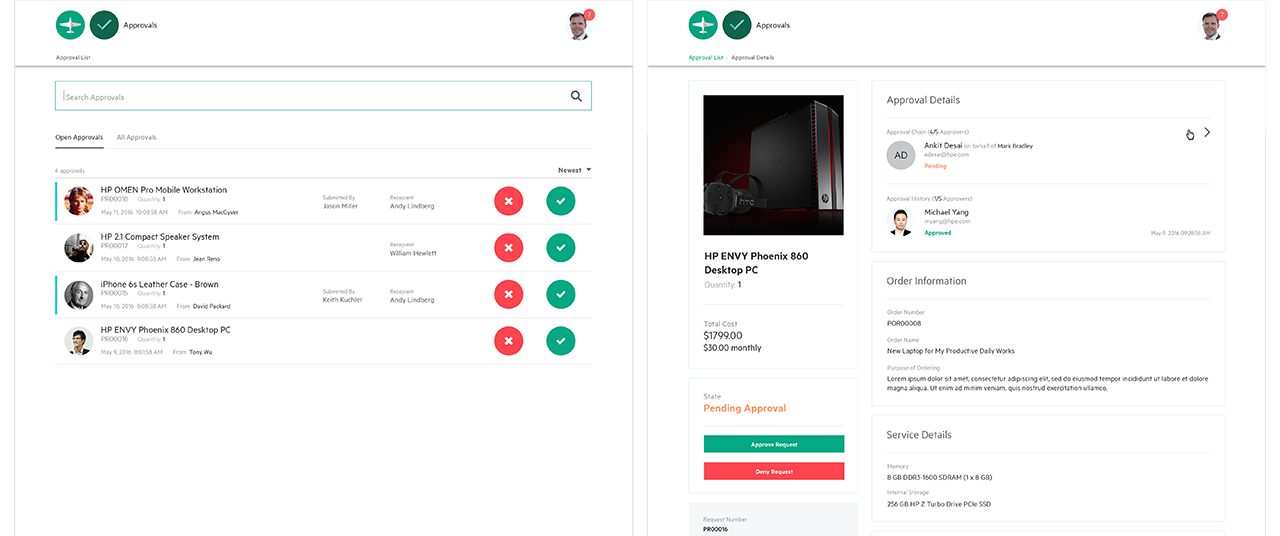Deny the iPhone 6s Leather Case request
Screen dimensions: 1280x536
point(508,294)
